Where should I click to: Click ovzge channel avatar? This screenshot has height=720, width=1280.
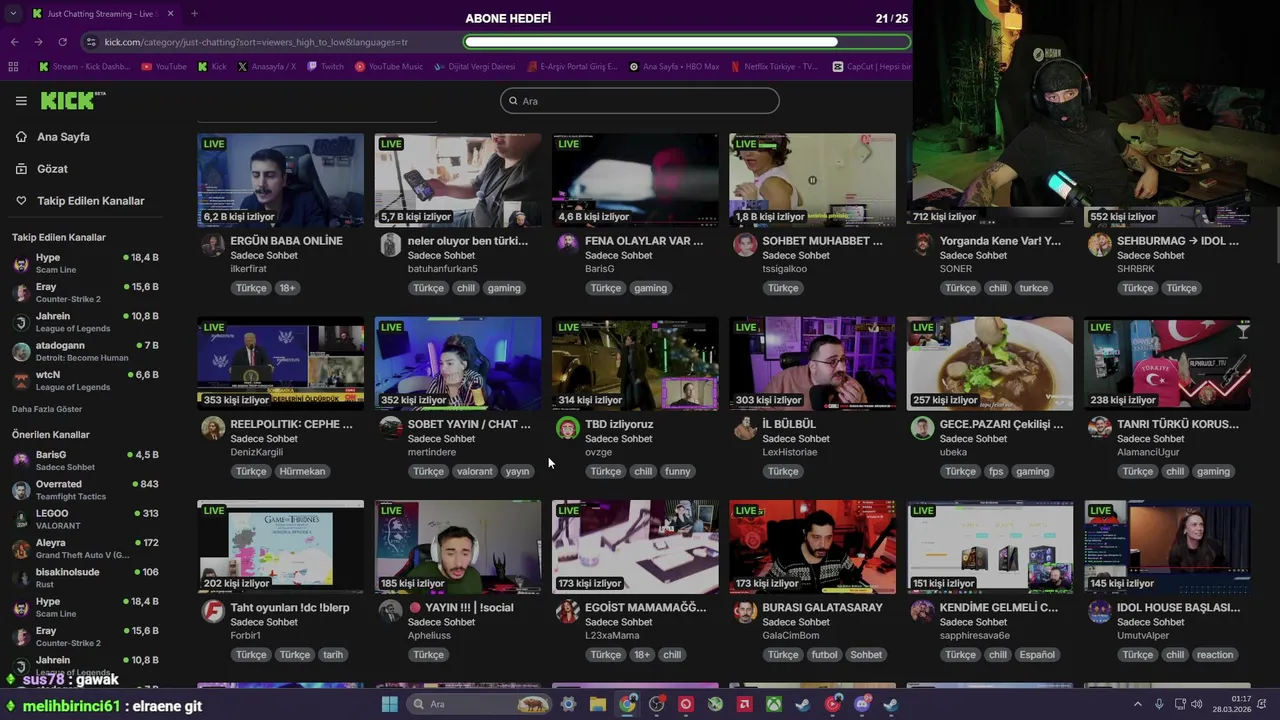[568, 428]
